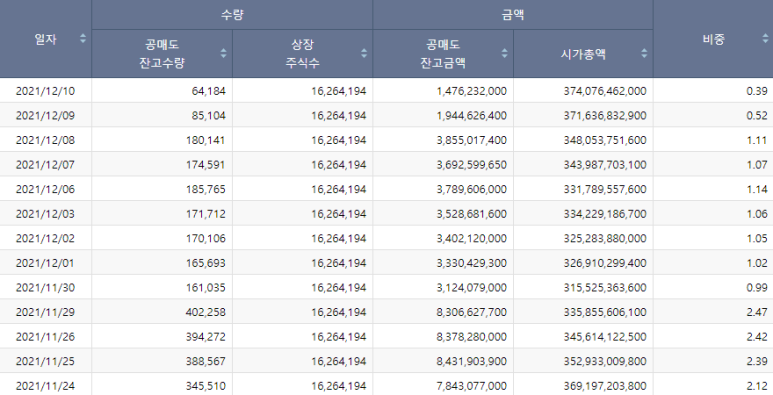Select date cell 2021/11/26

click(x=45, y=337)
